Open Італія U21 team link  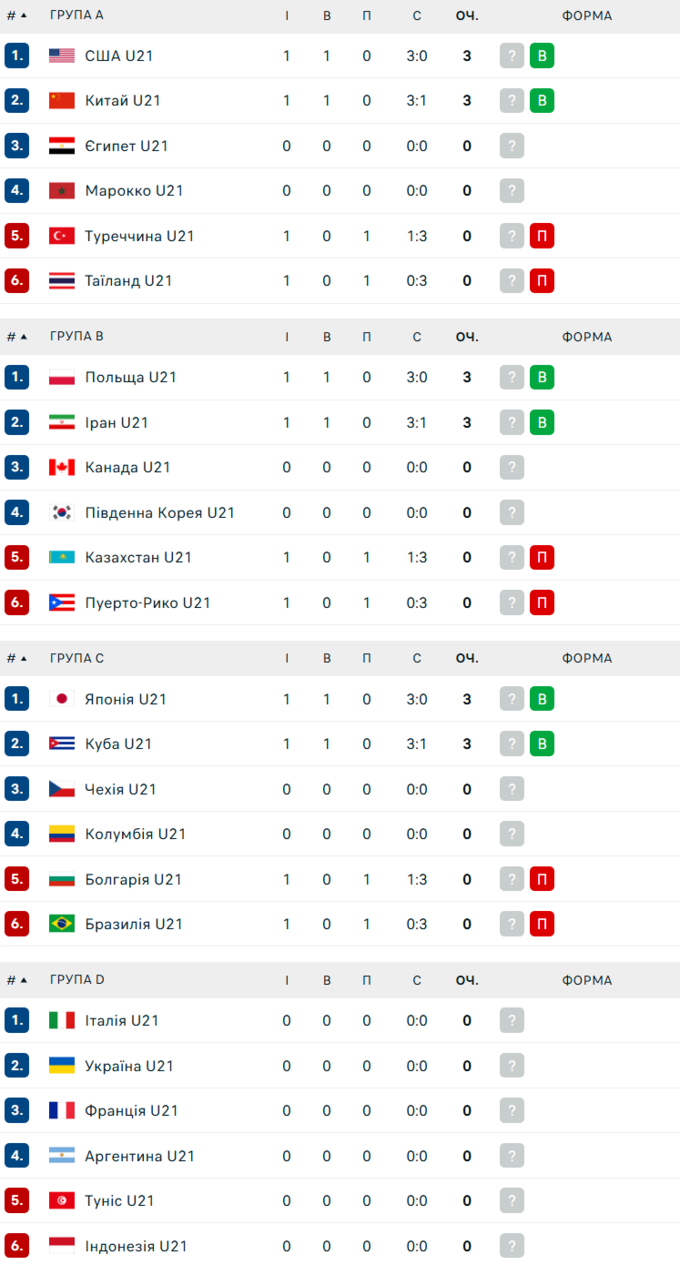[122, 1021]
